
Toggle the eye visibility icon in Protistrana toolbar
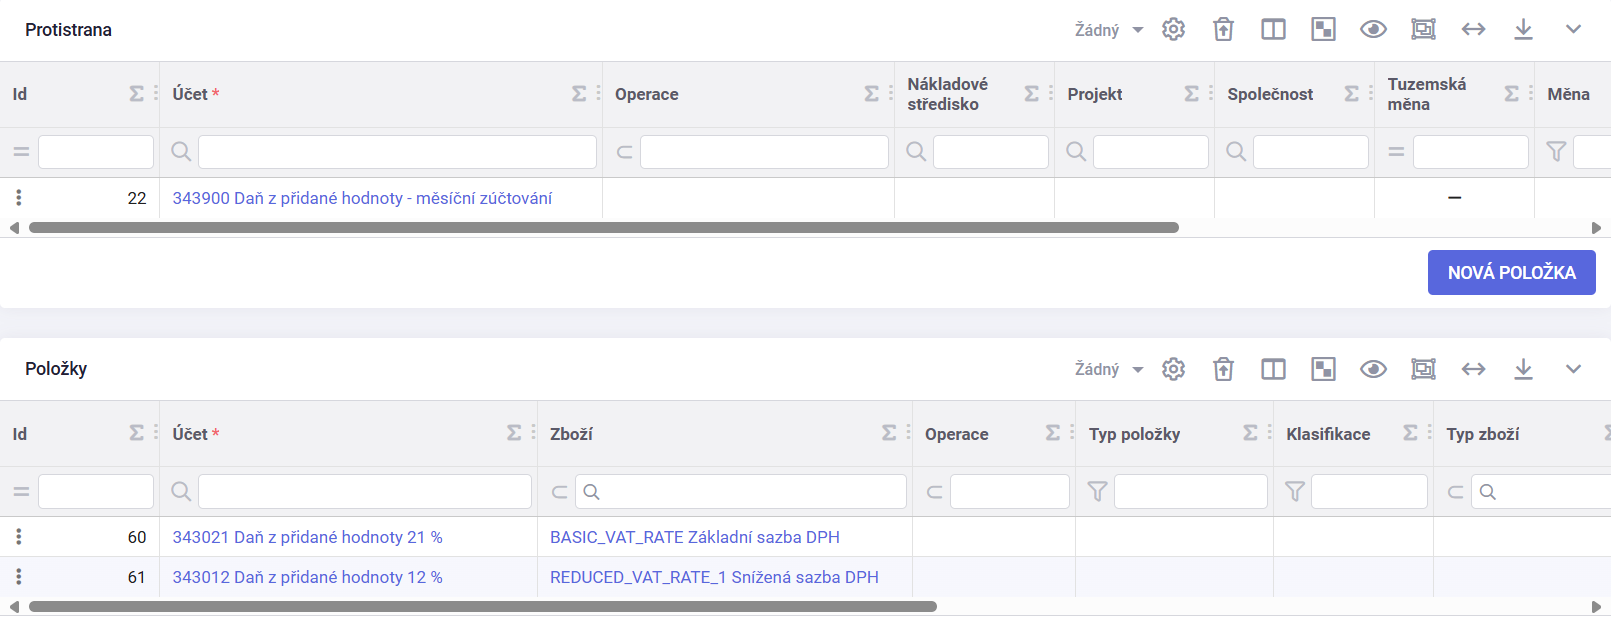(x=1373, y=30)
